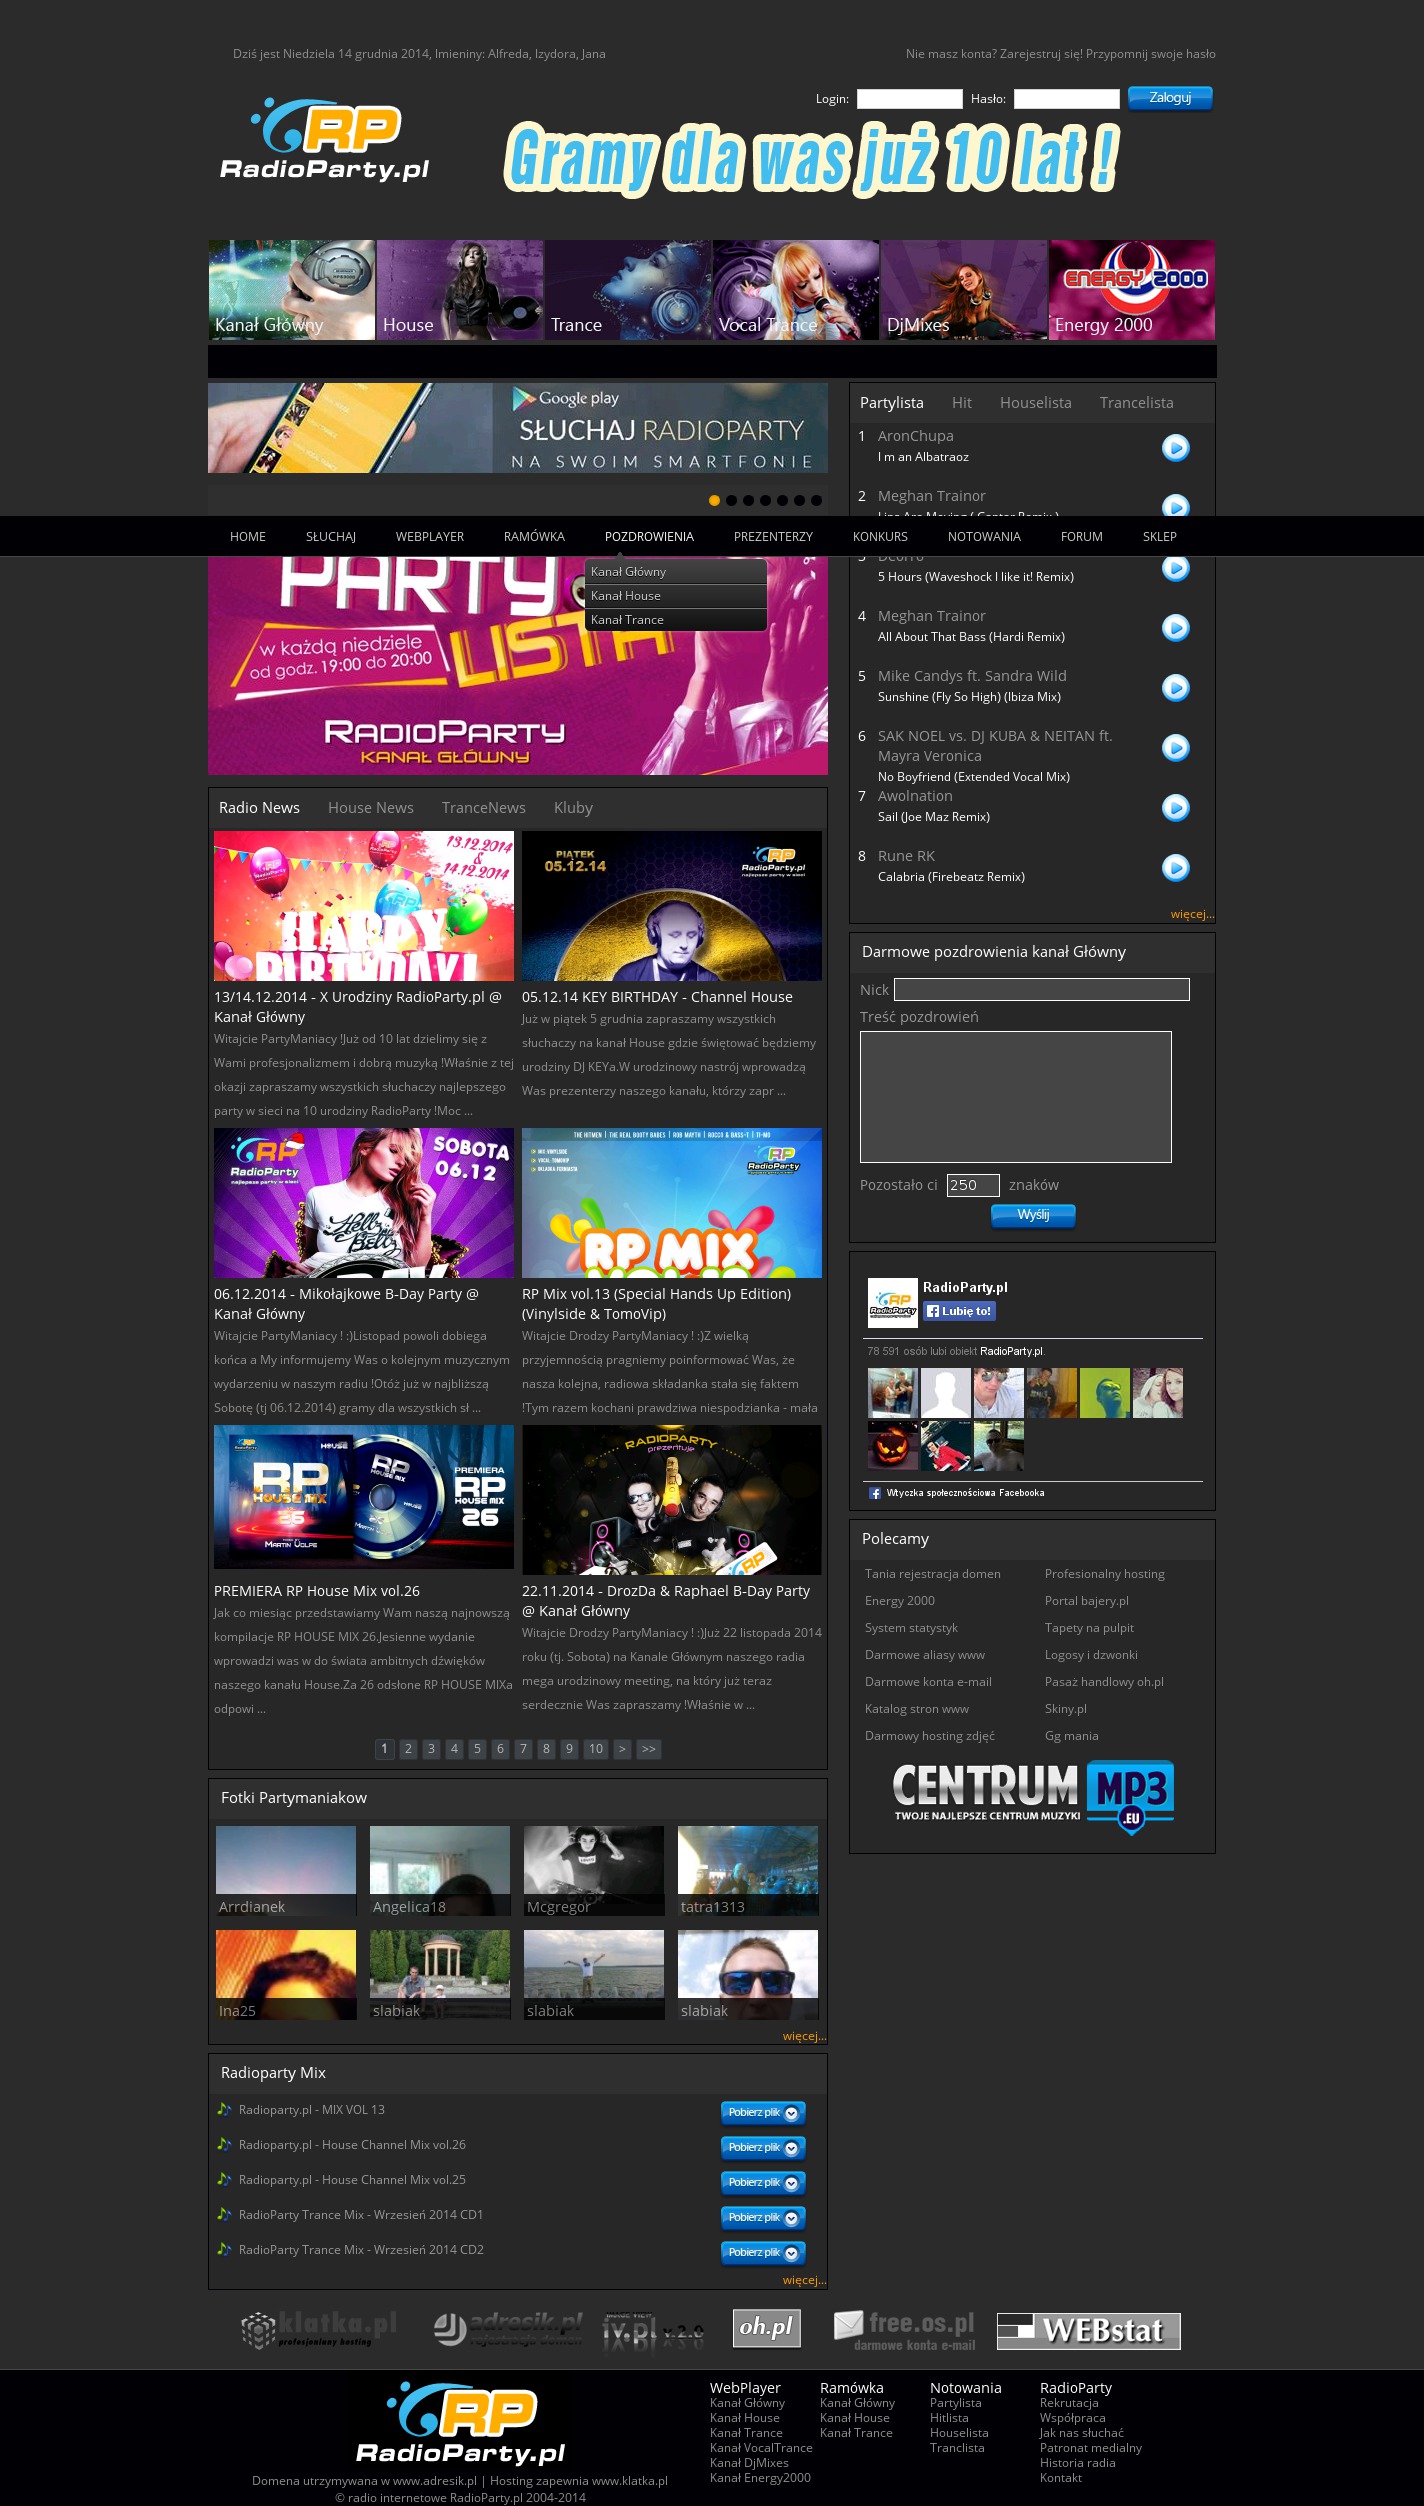Play Mike Candys Sunshine track
Image resolution: width=1424 pixels, height=2506 pixels.
tap(1175, 687)
